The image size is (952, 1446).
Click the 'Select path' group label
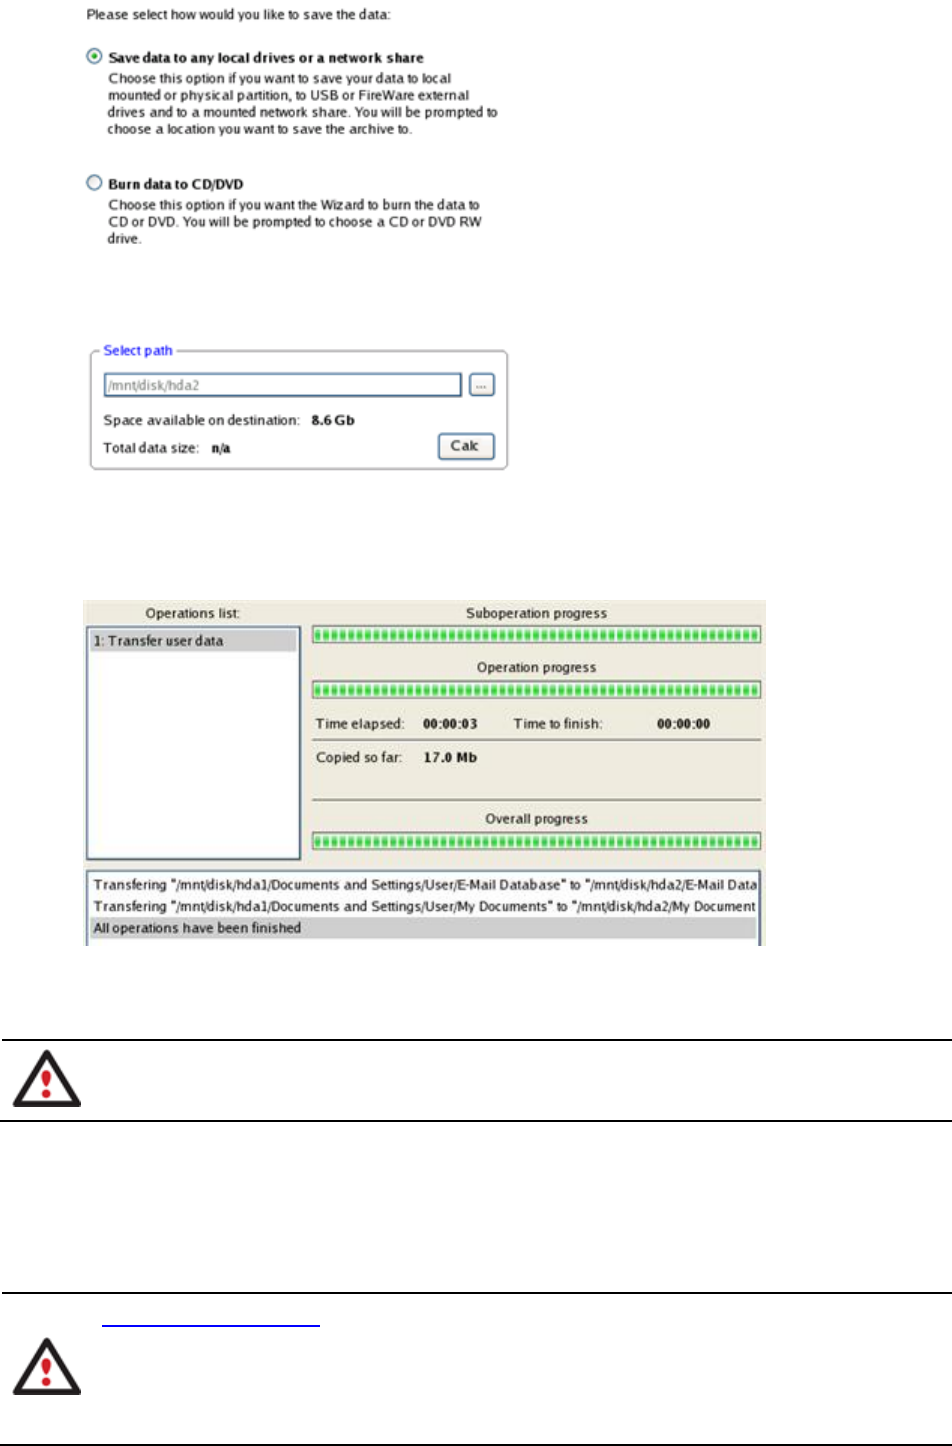138,351
